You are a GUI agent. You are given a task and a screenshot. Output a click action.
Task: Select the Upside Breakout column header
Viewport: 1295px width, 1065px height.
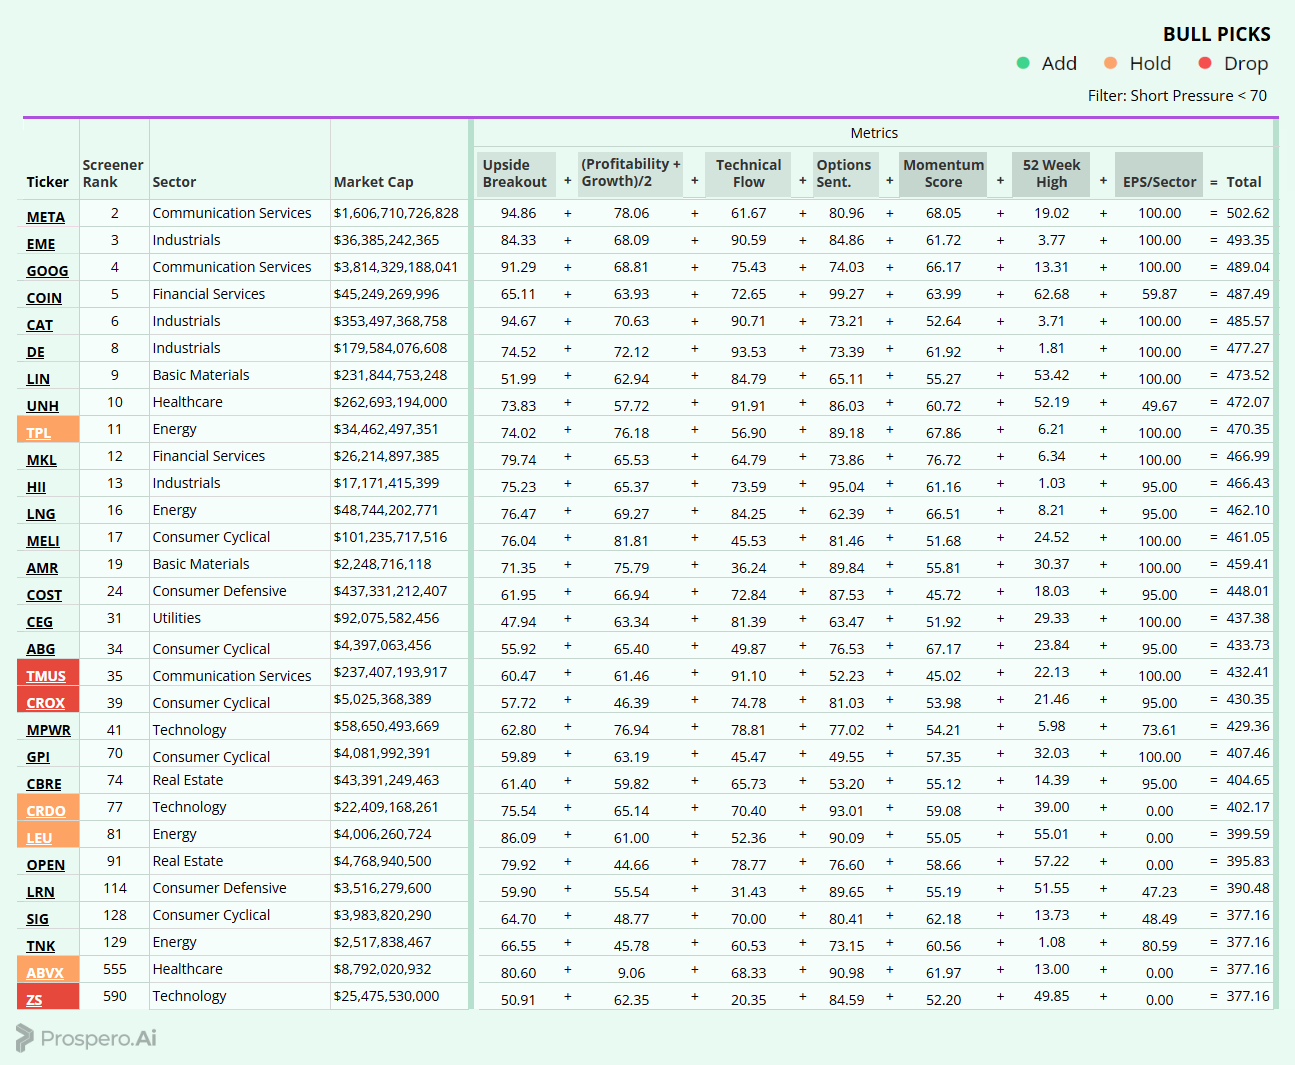(515, 174)
